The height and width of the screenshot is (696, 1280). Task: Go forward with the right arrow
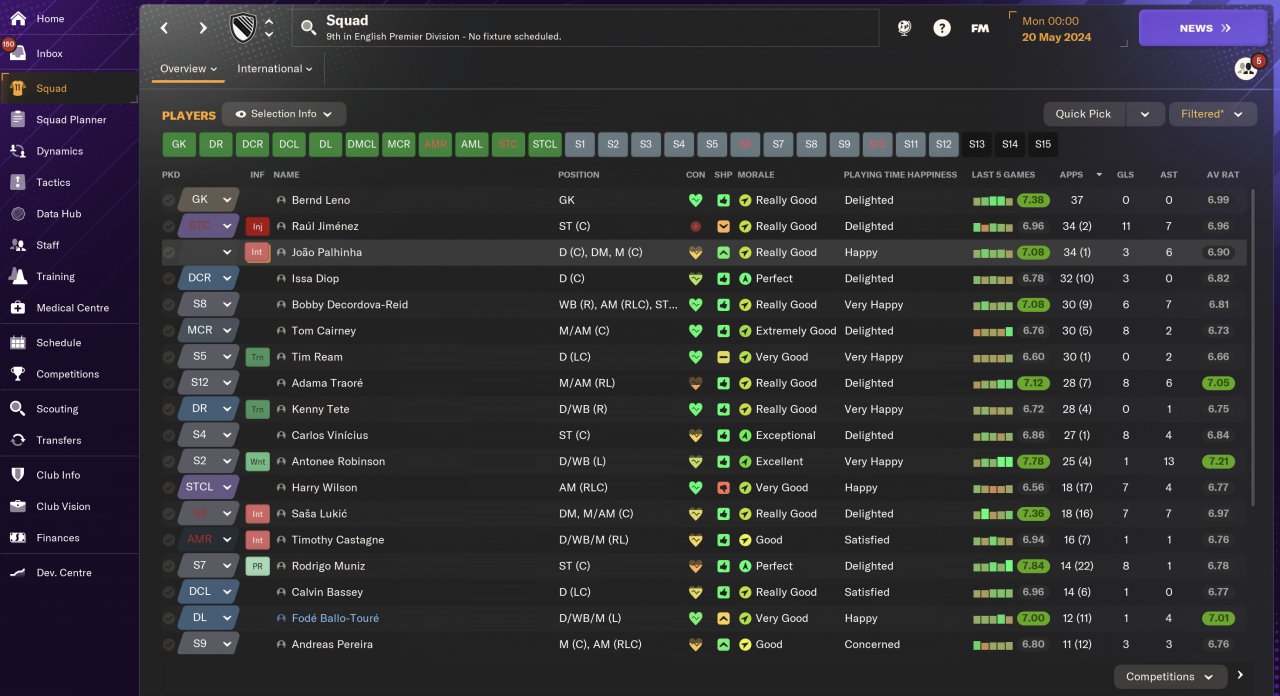click(203, 28)
